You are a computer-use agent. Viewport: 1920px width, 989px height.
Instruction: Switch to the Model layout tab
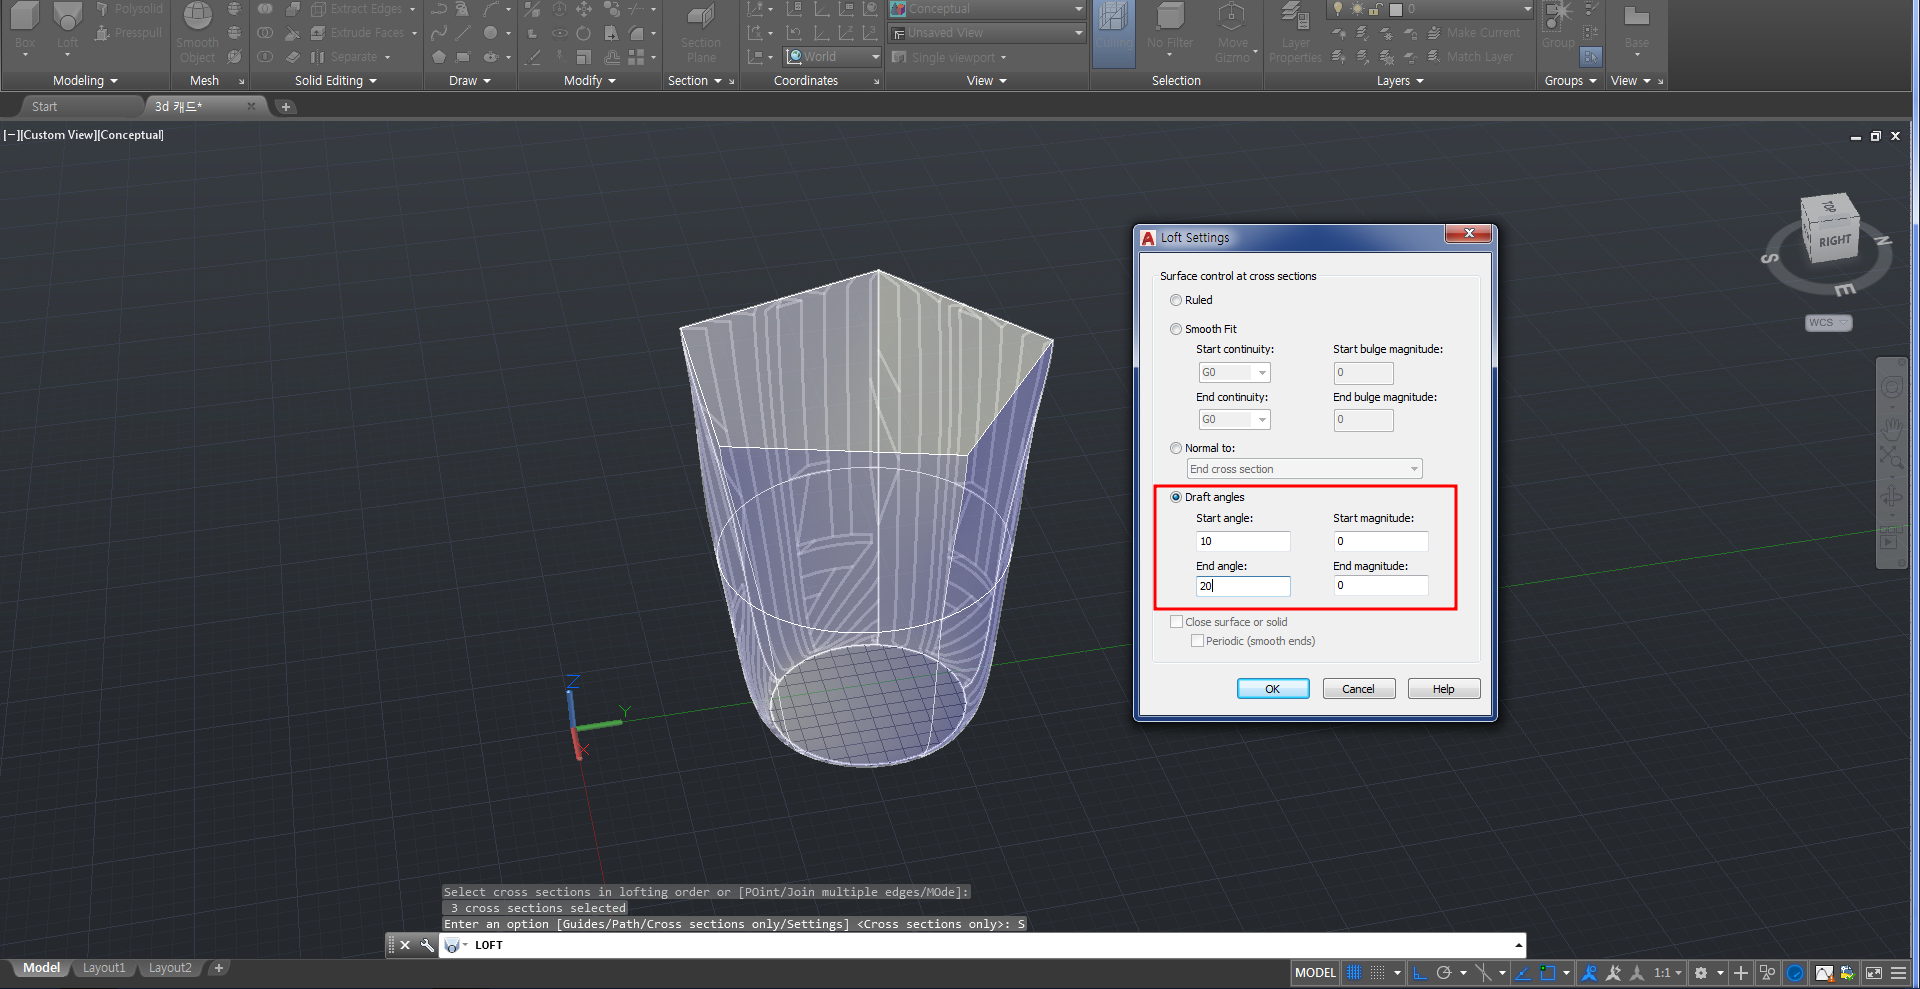(x=41, y=968)
